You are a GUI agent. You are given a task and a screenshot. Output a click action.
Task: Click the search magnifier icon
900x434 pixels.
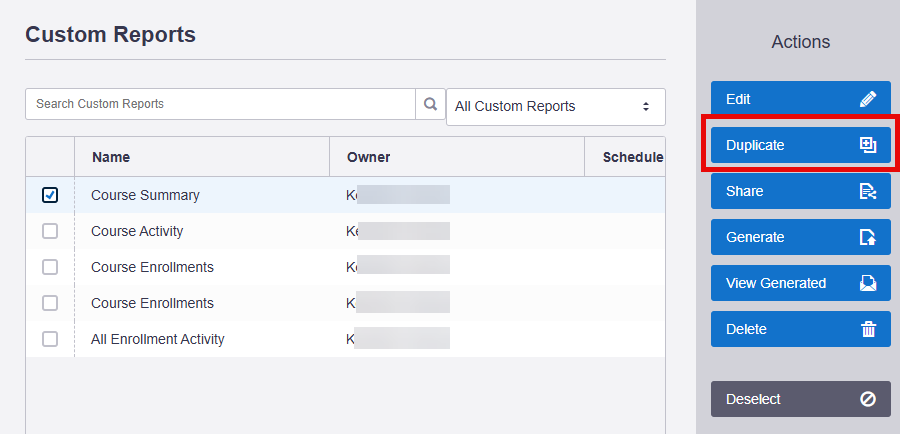tap(430, 104)
